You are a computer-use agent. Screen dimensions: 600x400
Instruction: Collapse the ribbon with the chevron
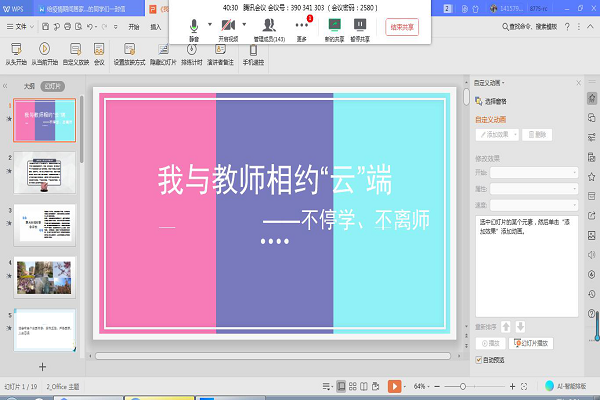(x=590, y=26)
